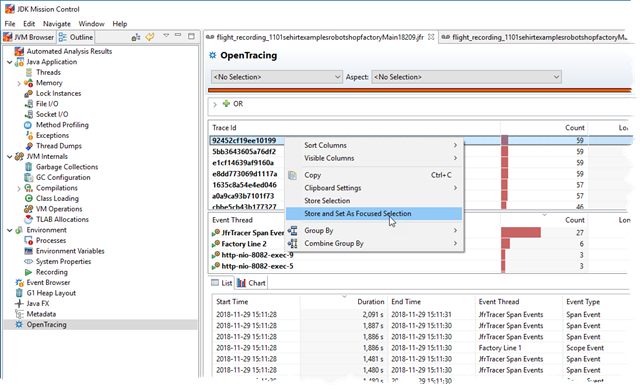Screen dimensions: 640x390
Task: Open Java FX page
Action: coord(37,304)
